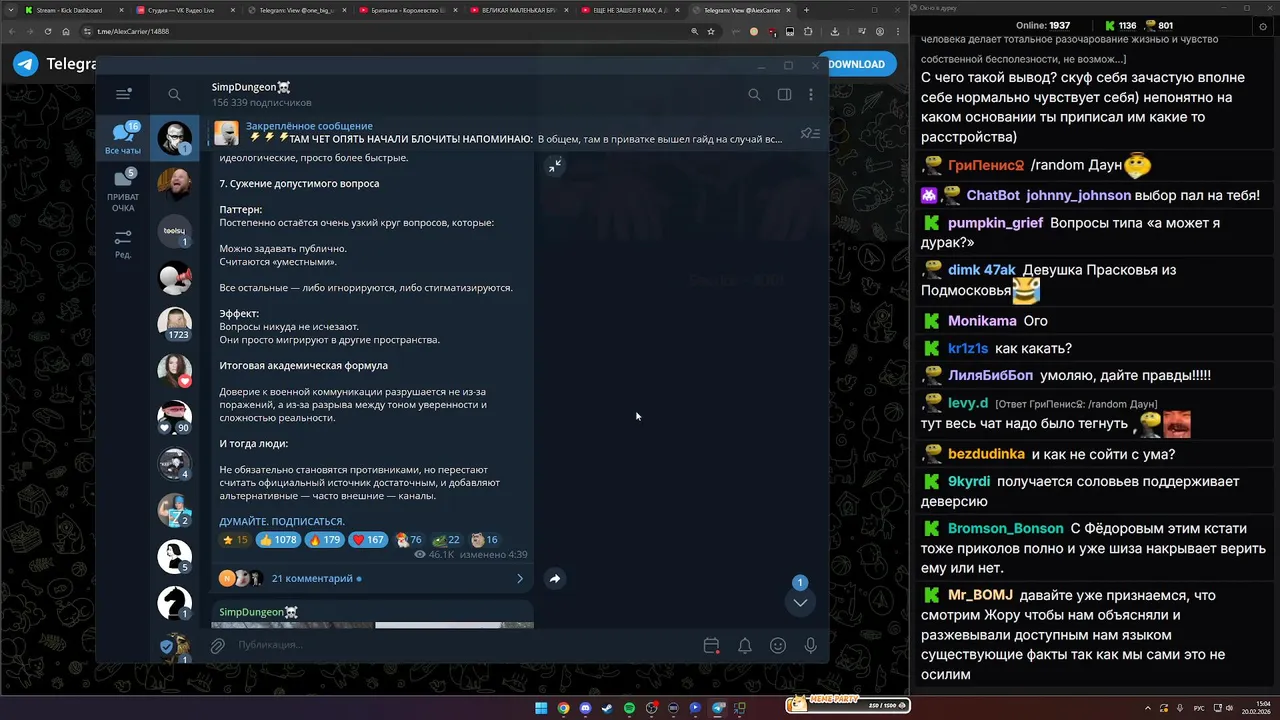The width and height of the screenshot is (1280, 720).
Task: Show the list of pinned messages
Action: pyautogui.click(x=810, y=133)
